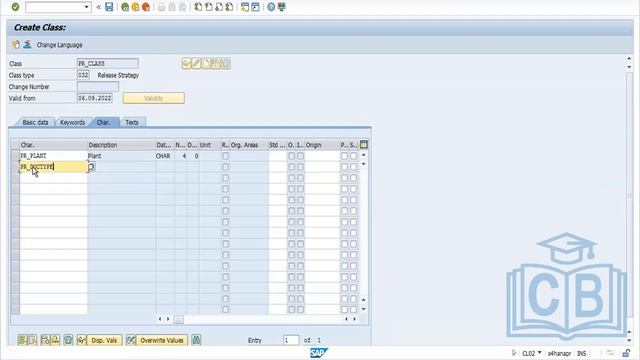Click the Class type field 032

pos(83,75)
